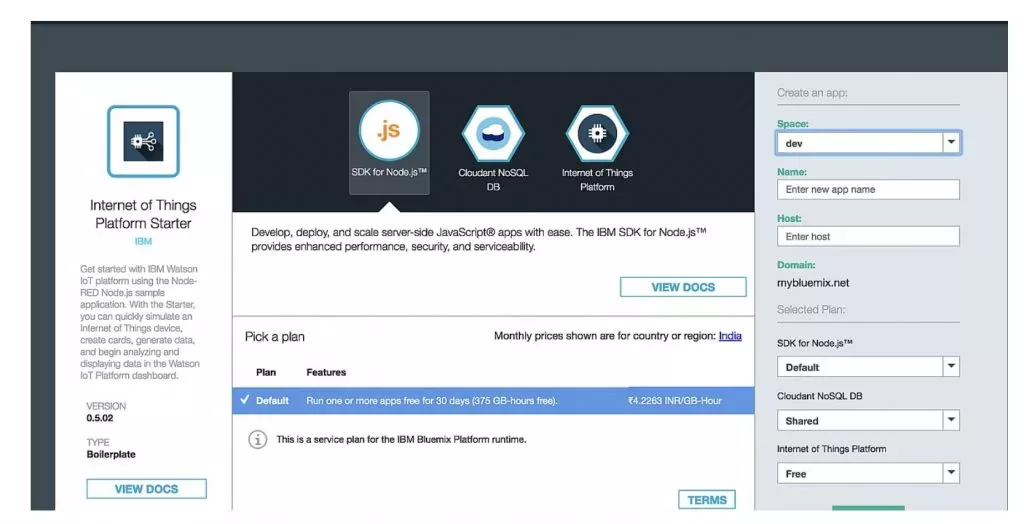Click the Host input field
1024x524 pixels.
[868, 236]
